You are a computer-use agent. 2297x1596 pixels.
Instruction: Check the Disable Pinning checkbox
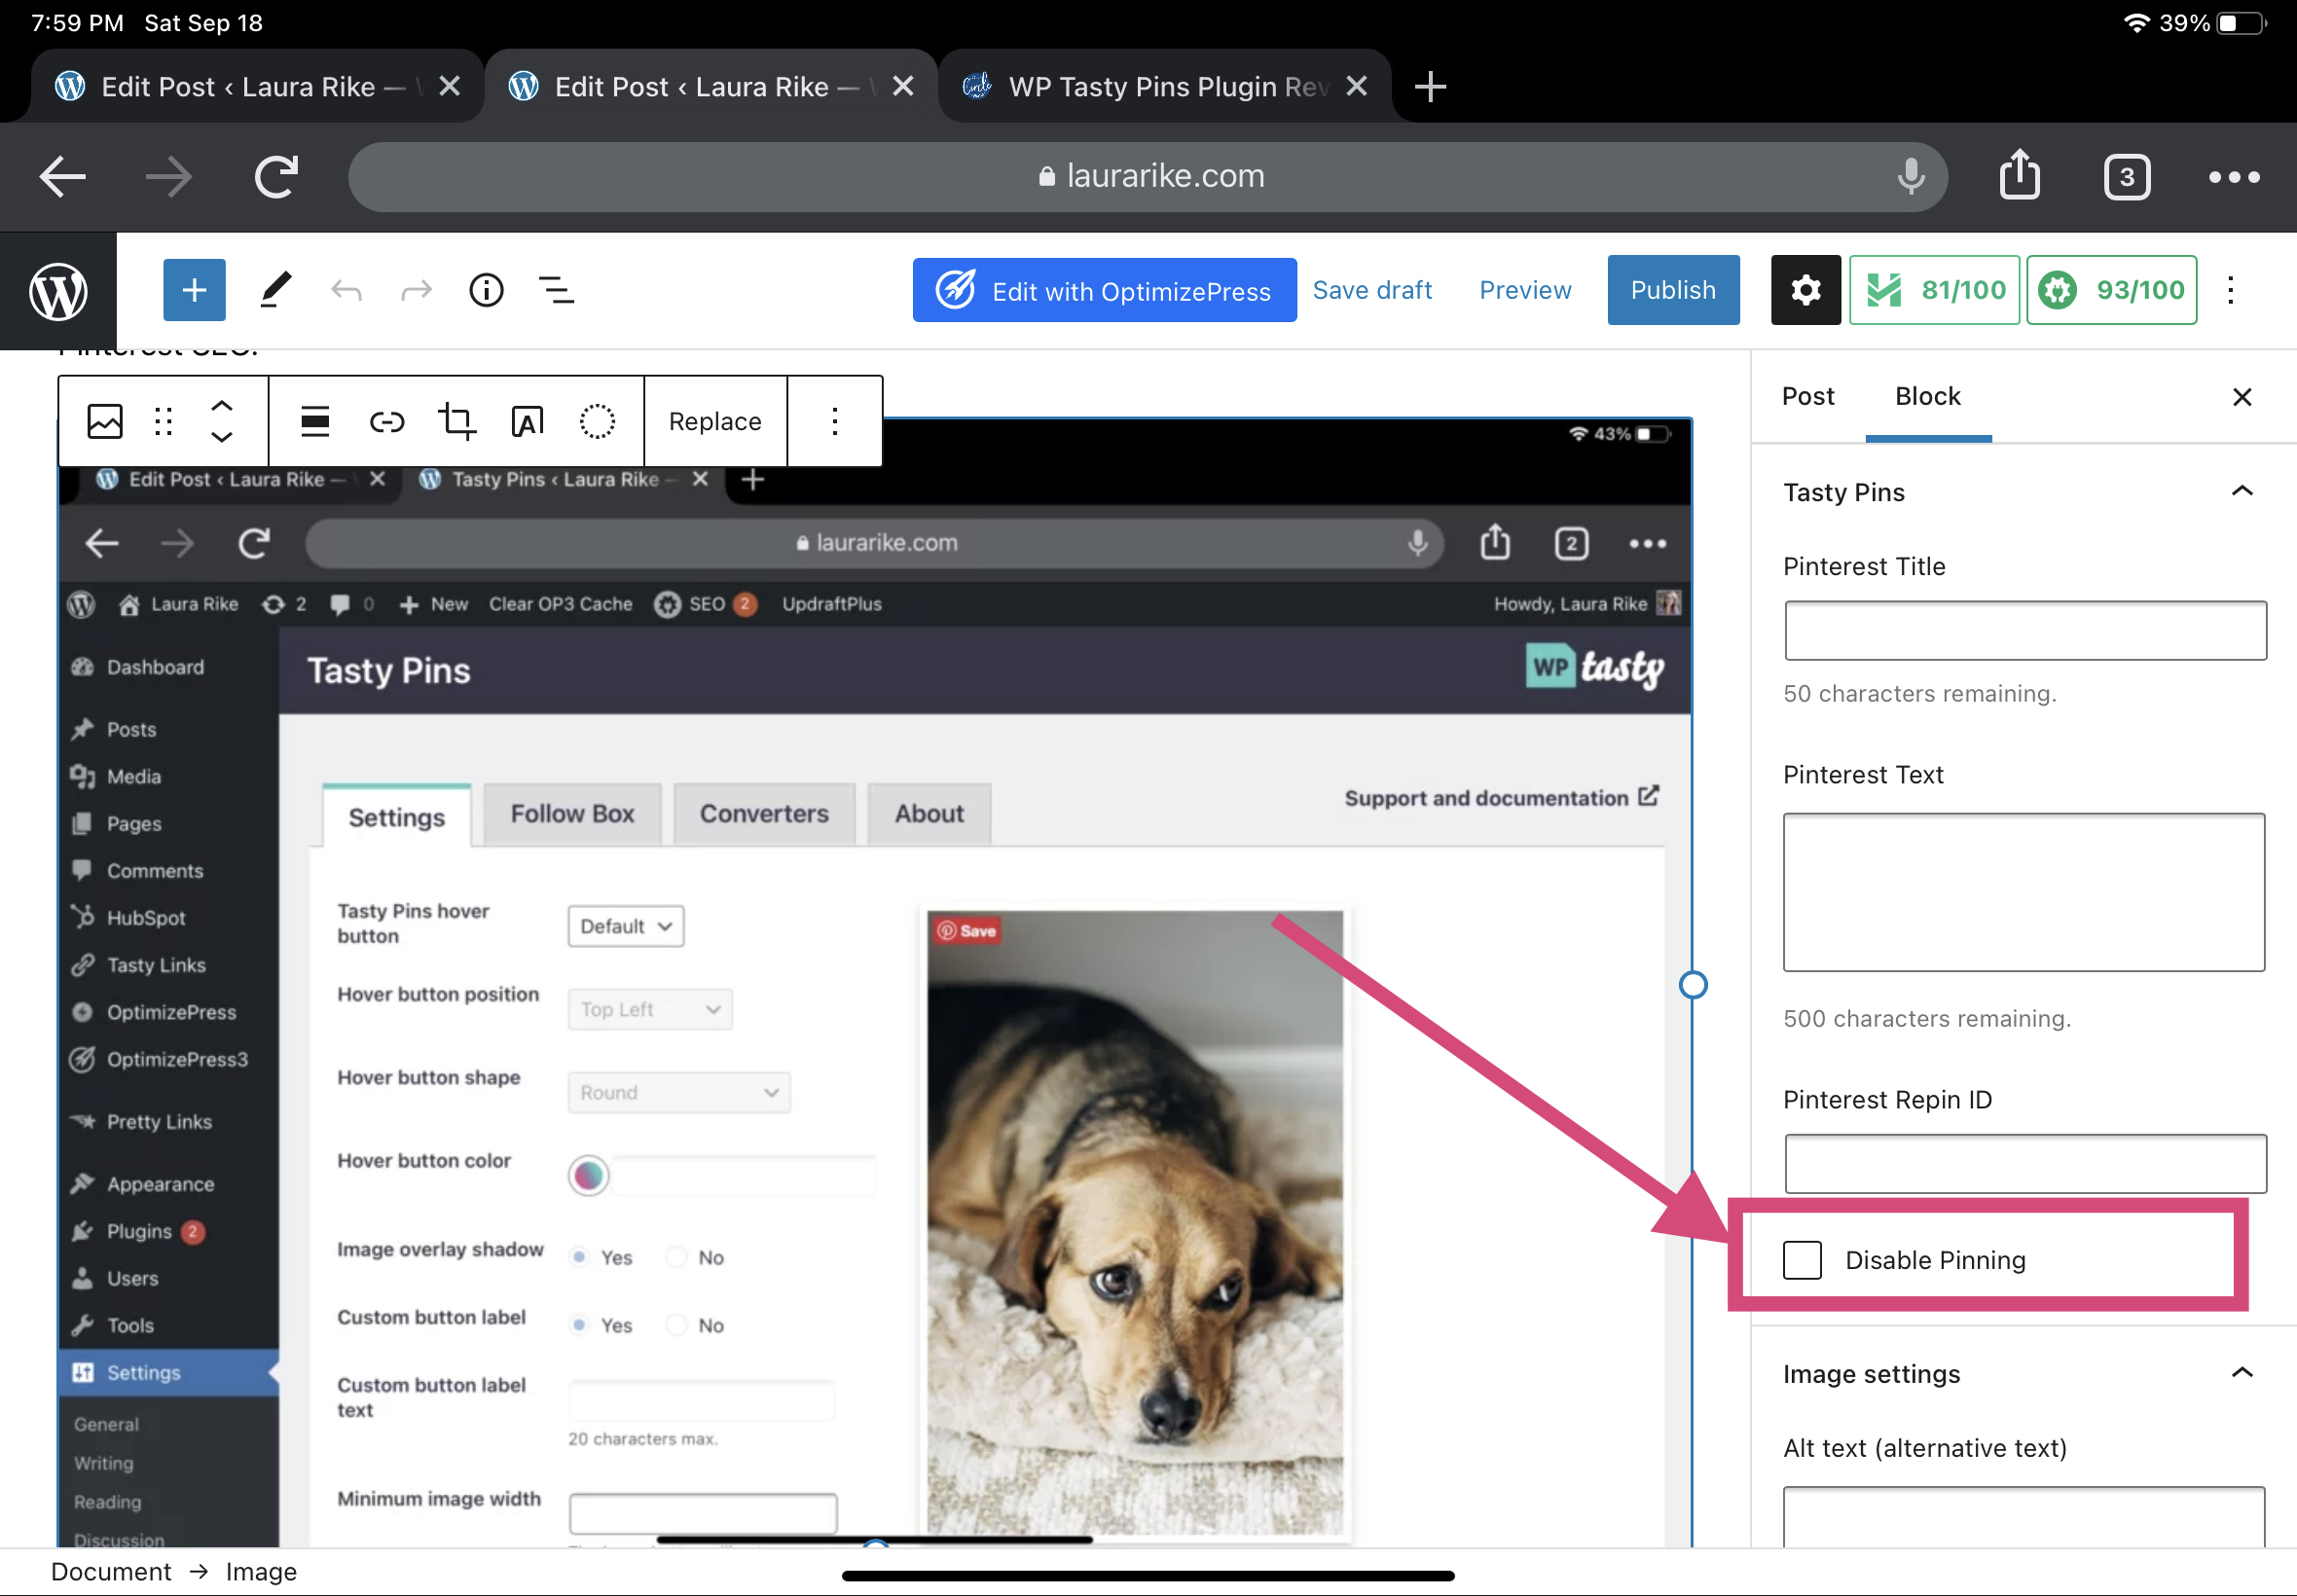tap(1802, 1259)
